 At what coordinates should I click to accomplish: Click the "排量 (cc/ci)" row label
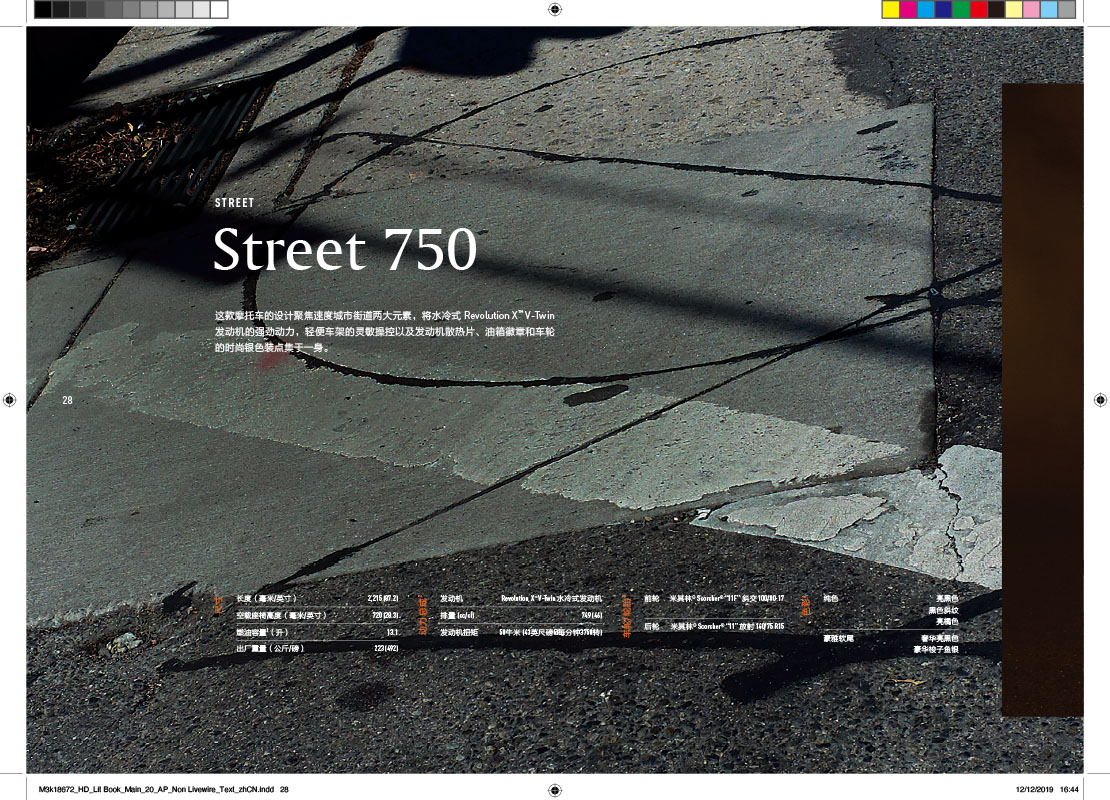point(457,615)
